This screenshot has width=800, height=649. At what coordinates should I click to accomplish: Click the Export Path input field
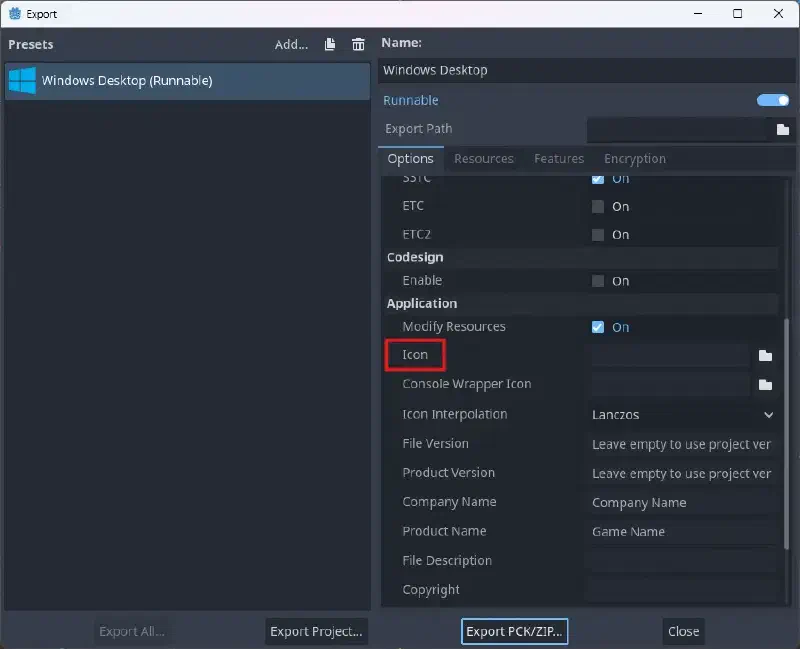[x=679, y=130]
